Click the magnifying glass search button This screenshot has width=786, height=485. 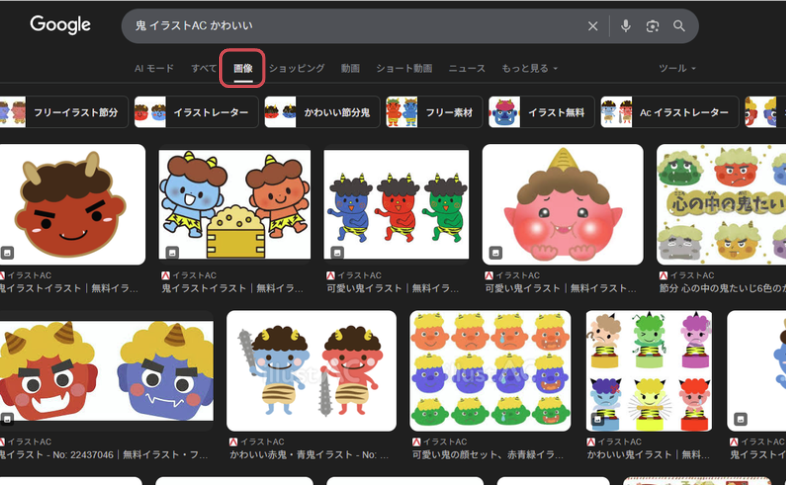tap(680, 26)
